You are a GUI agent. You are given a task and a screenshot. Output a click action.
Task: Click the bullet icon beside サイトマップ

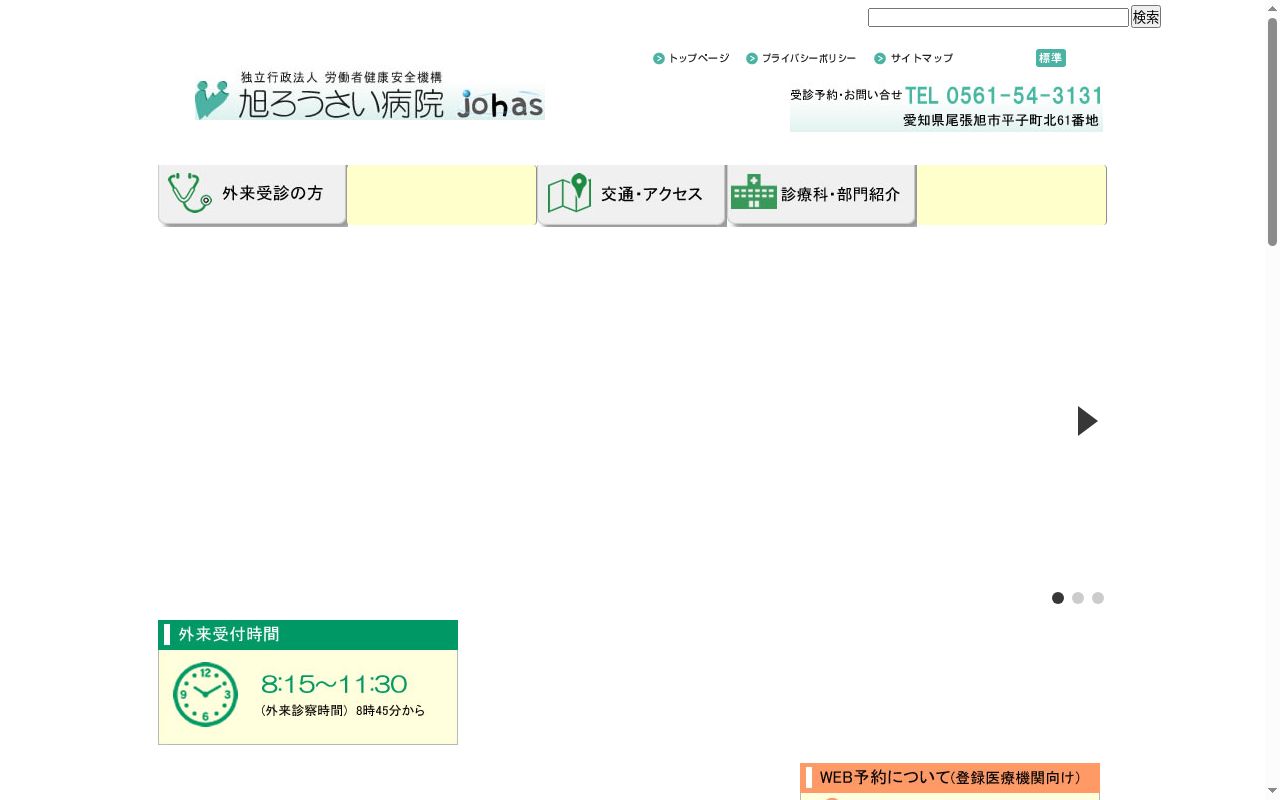(880, 58)
